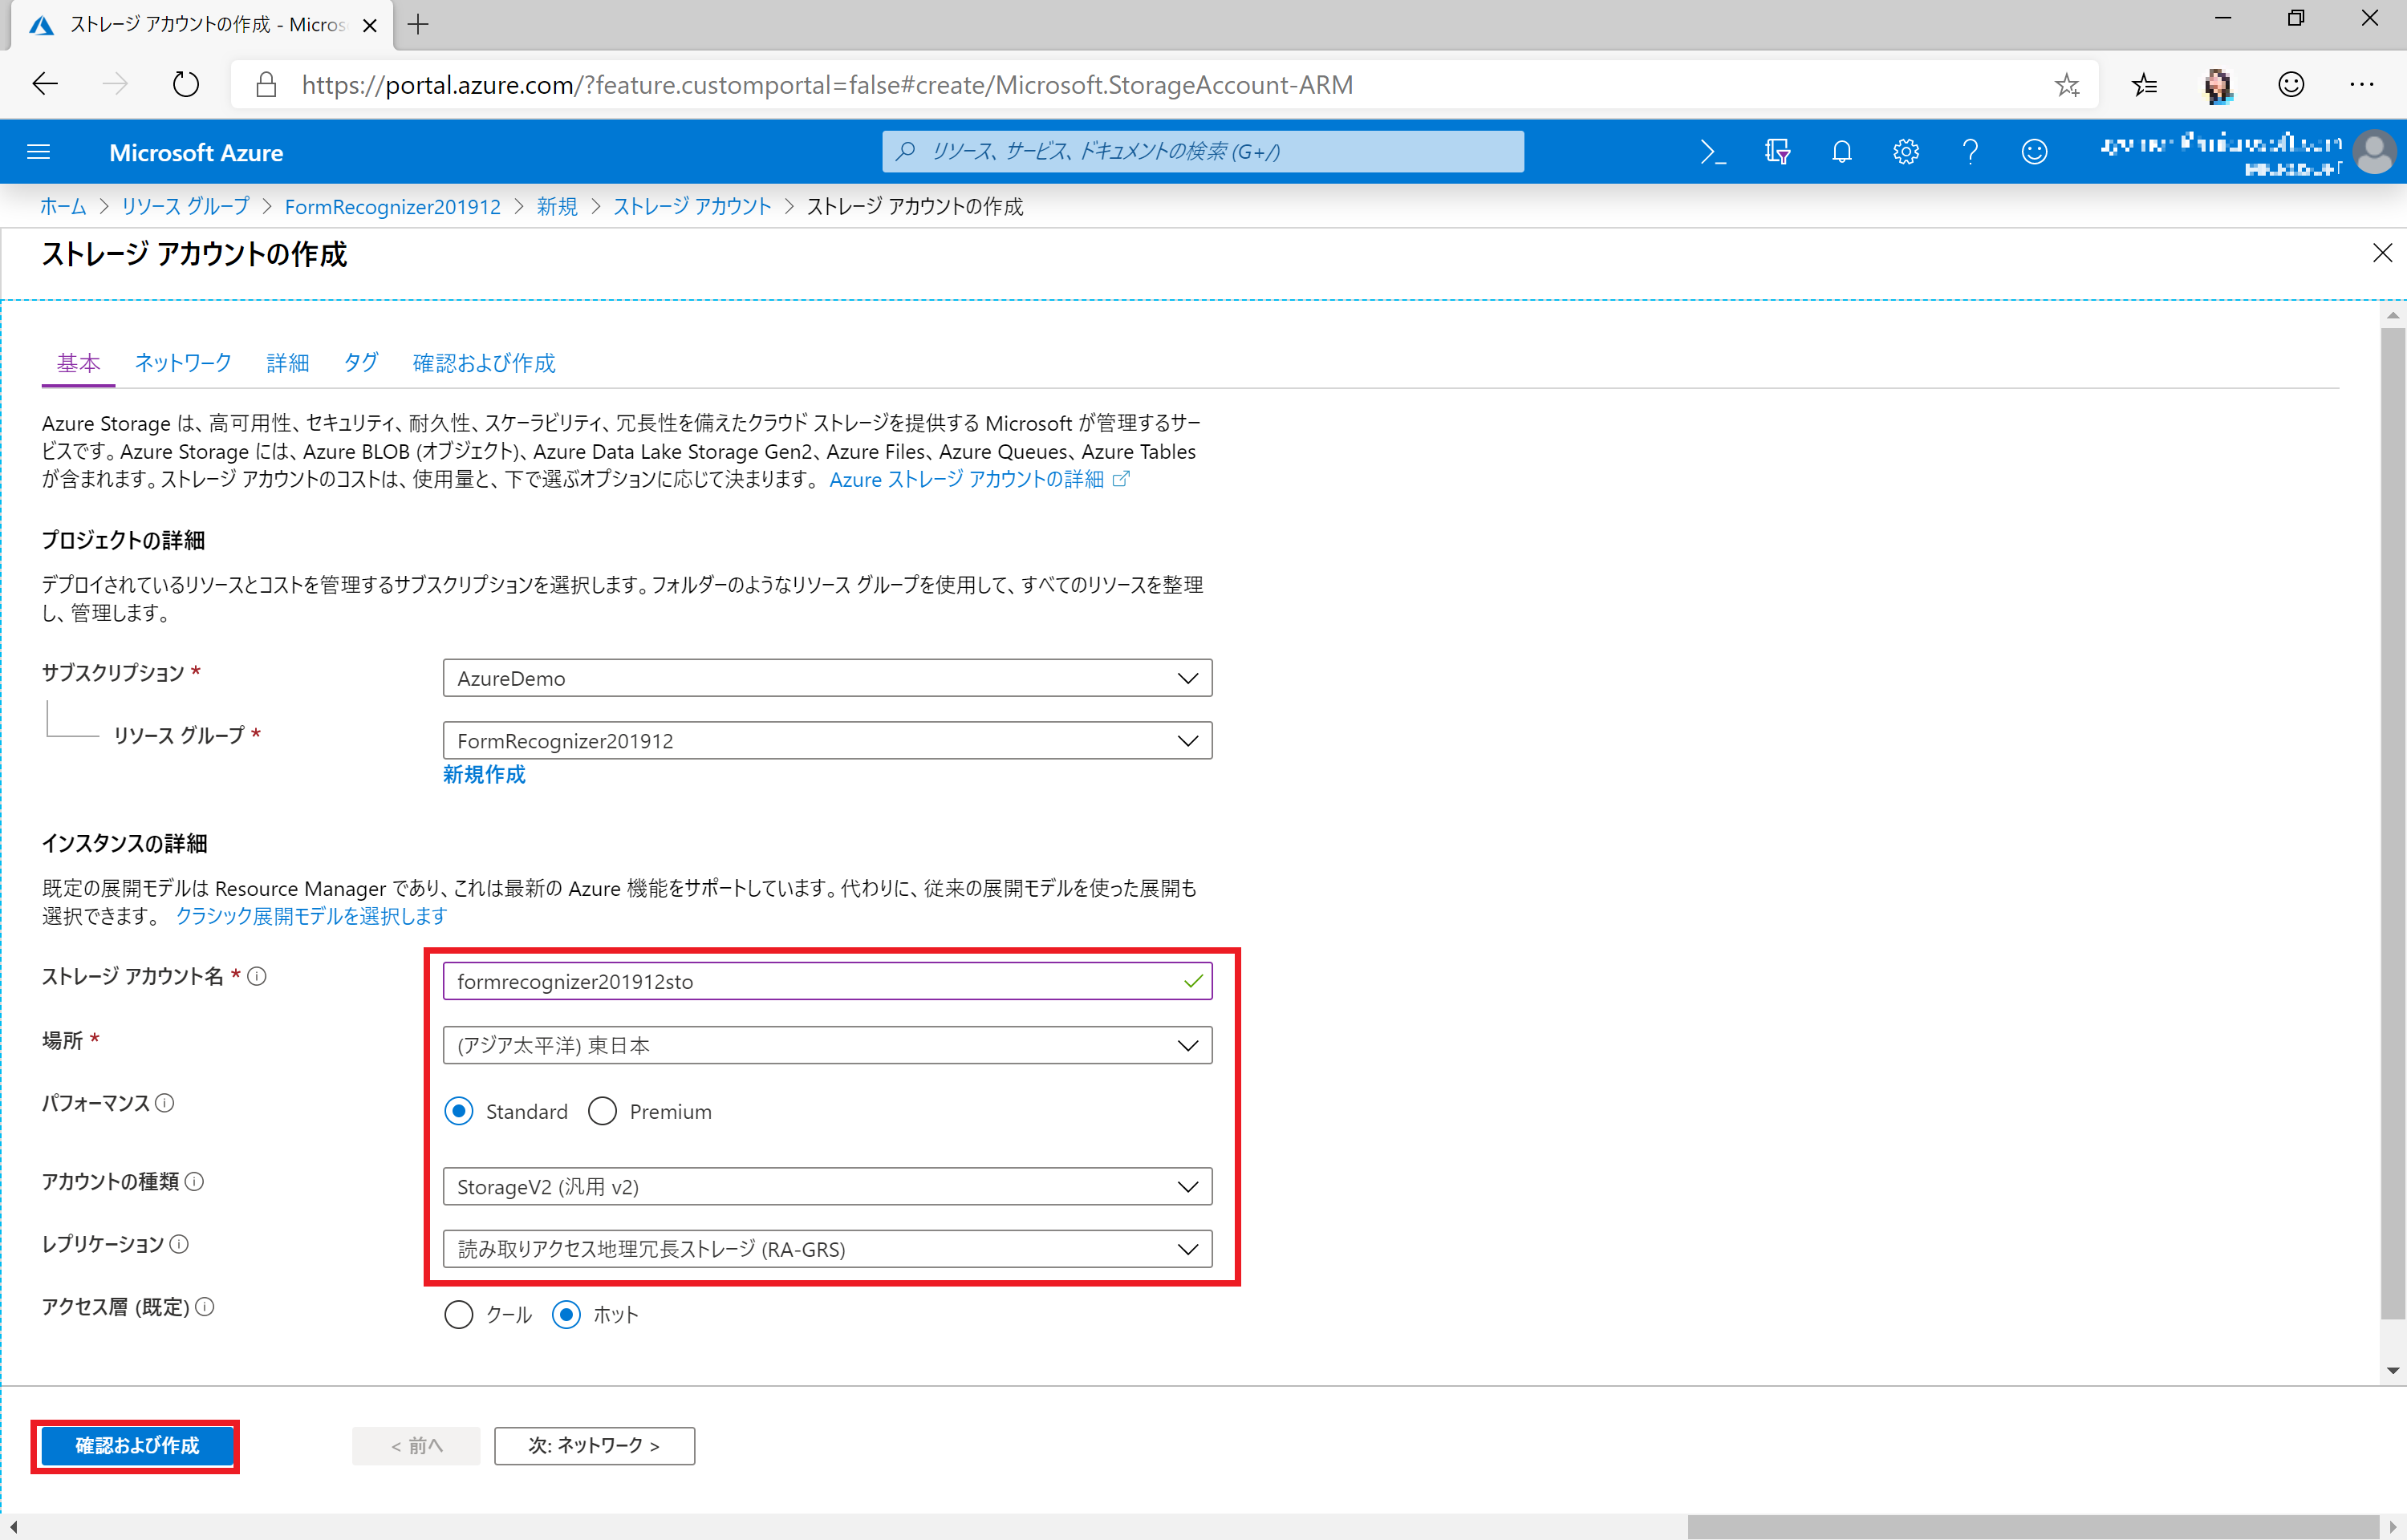
Task: Click the 新規作成 resource group link
Action: point(484,774)
